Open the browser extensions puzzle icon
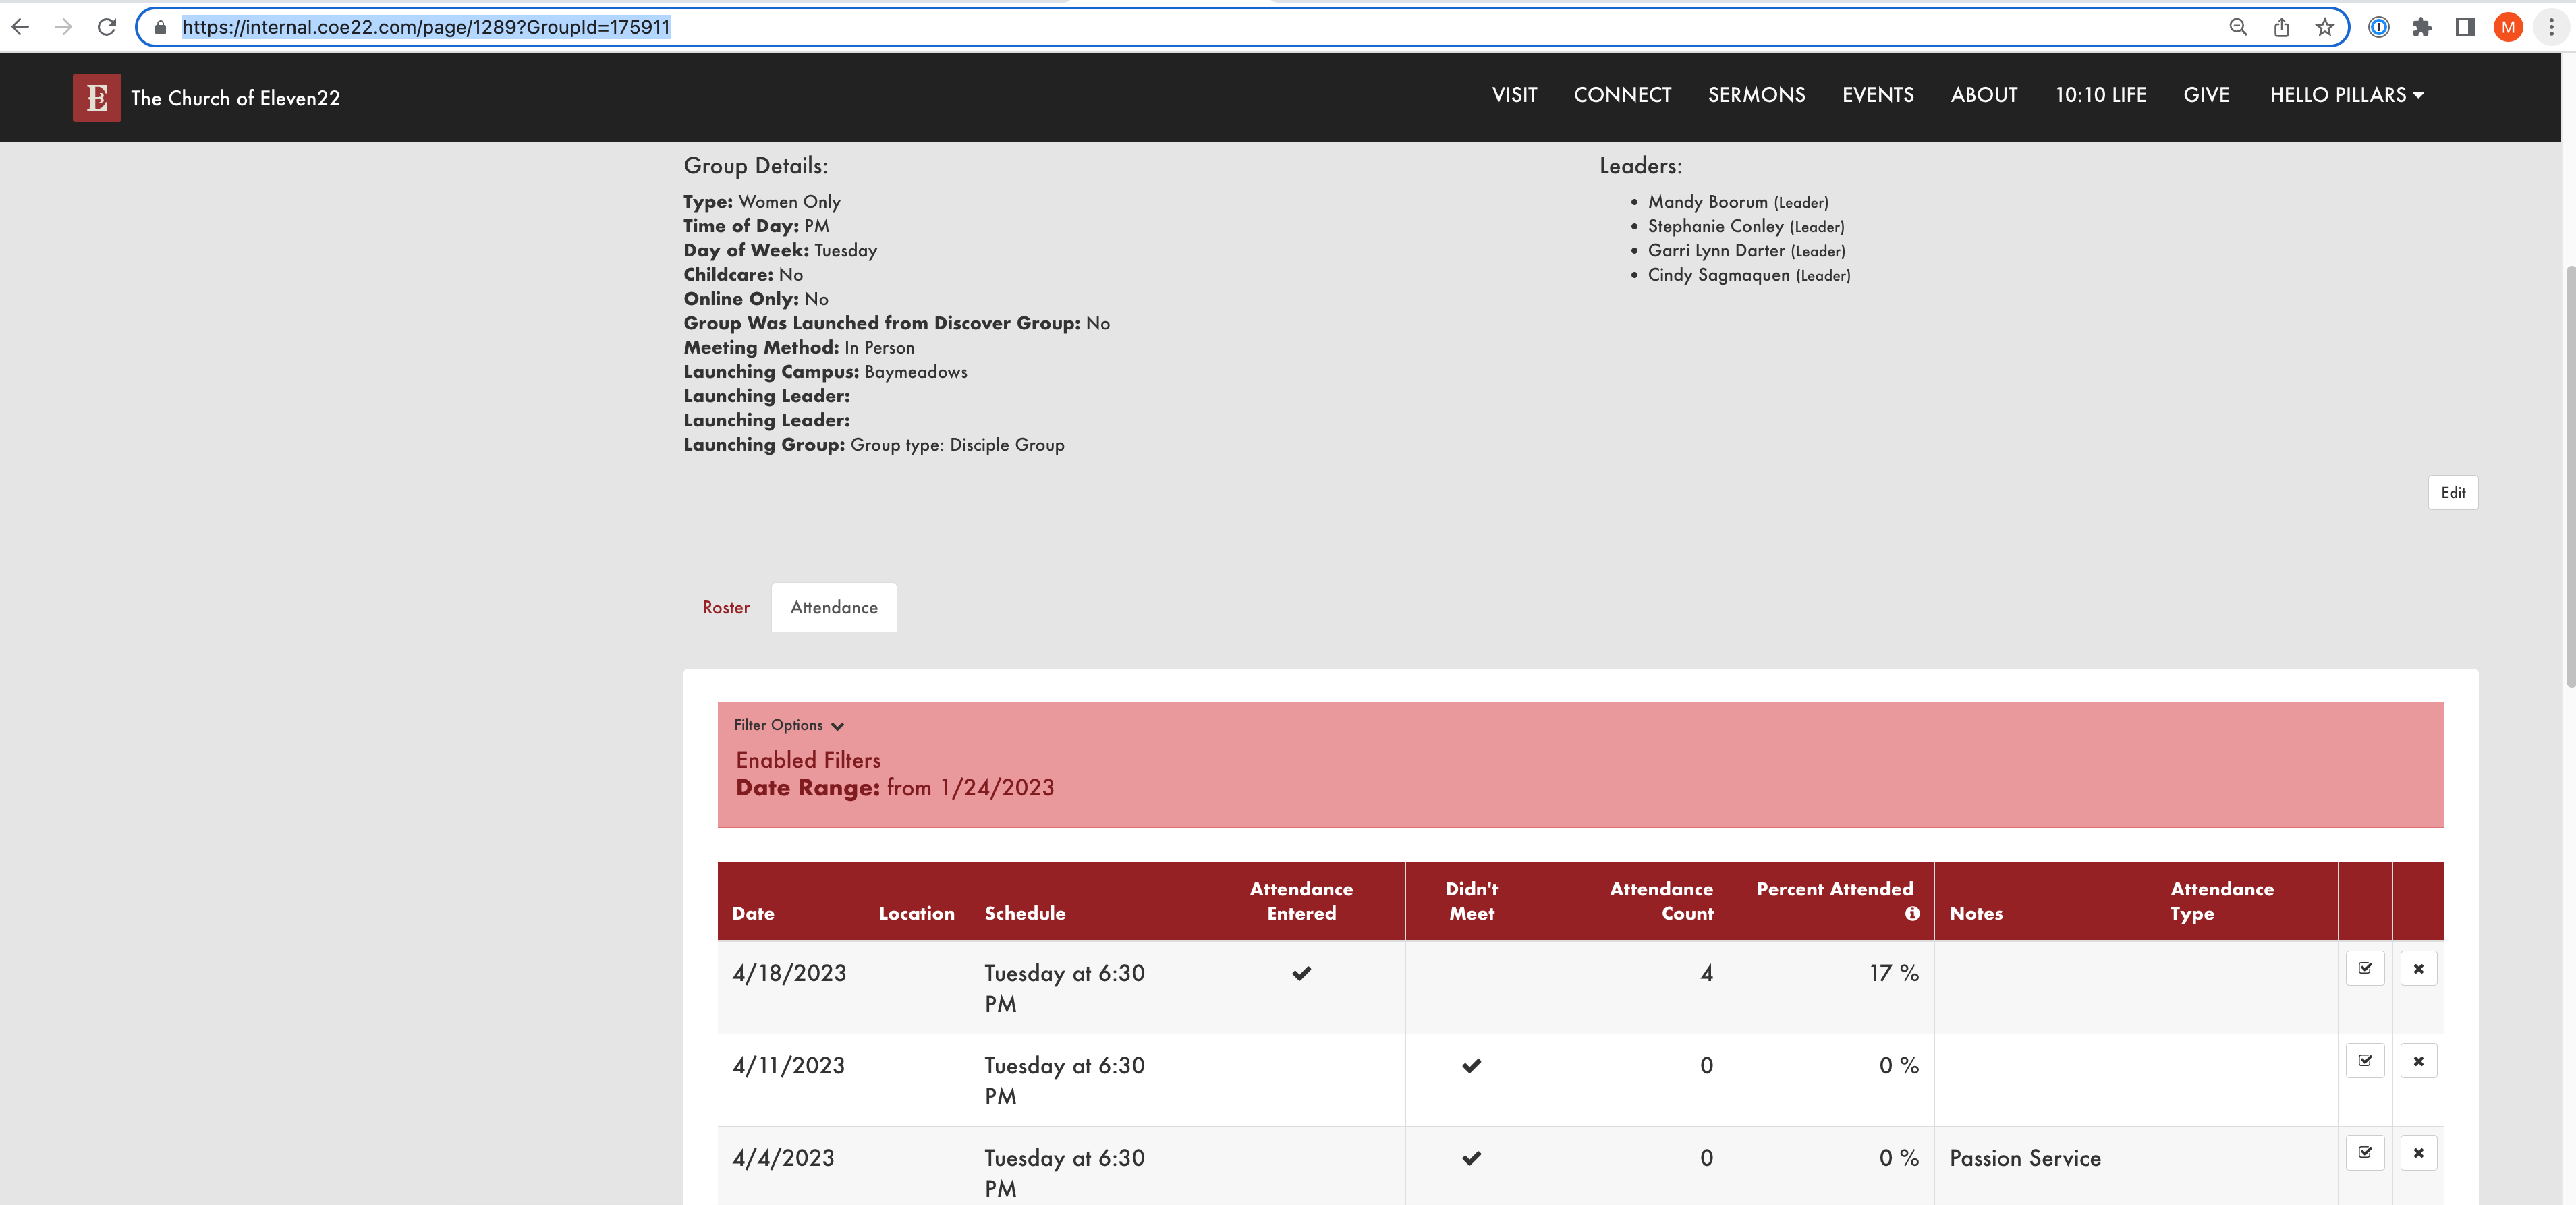2576x1205 pixels. 2421,27
